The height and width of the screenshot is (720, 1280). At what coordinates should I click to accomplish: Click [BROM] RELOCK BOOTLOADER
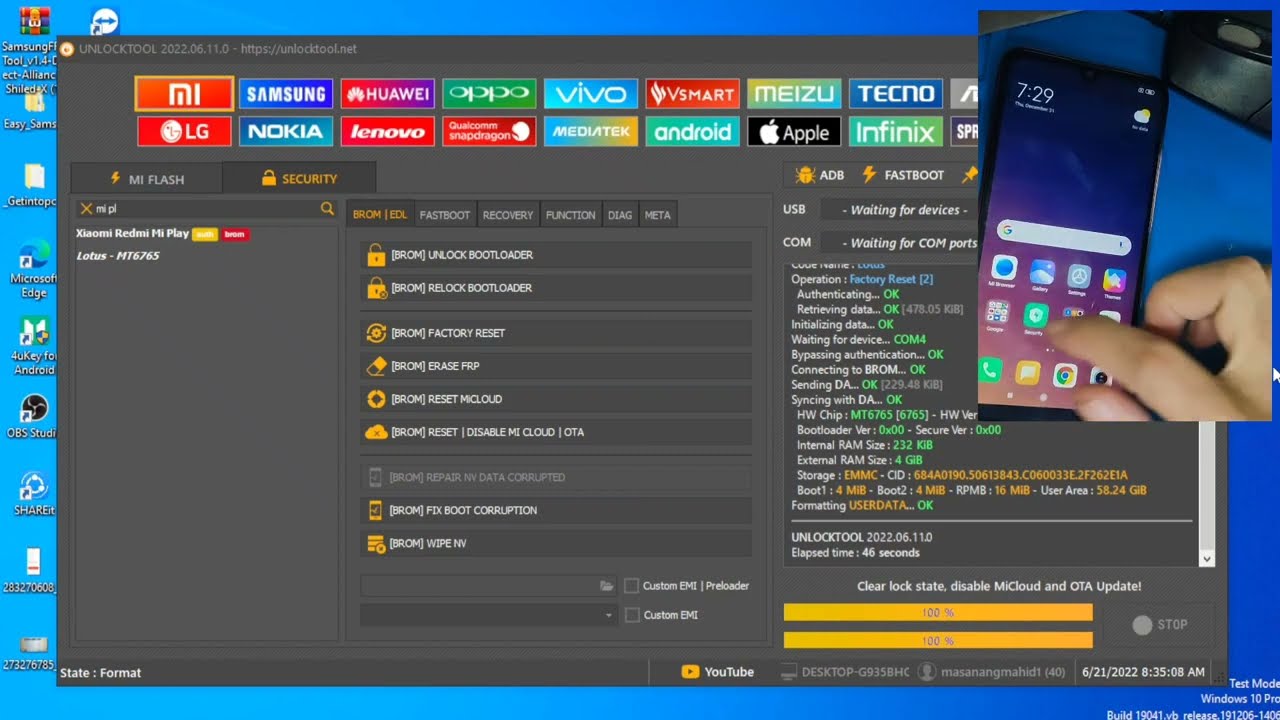555,288
